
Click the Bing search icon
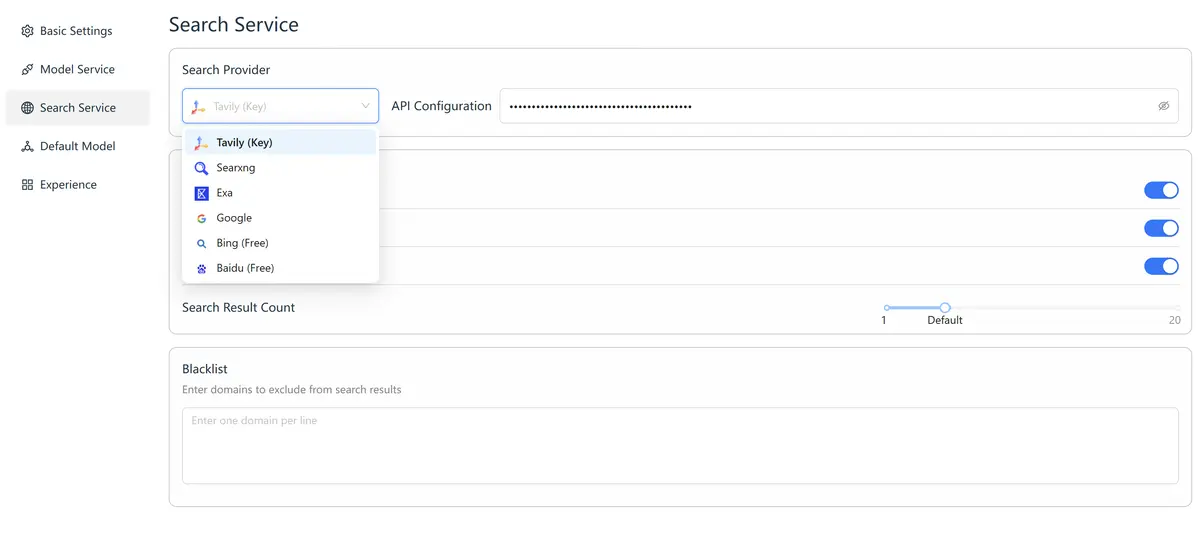pos(201,243)
